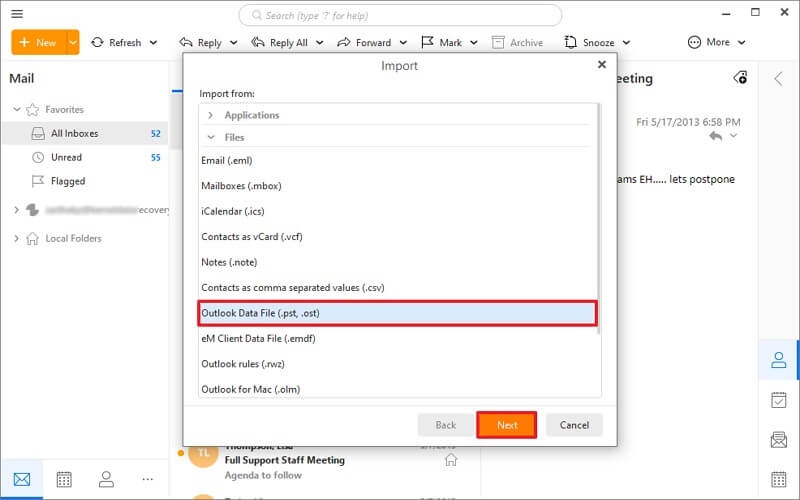This screenshot has width=800, height=500.
Task: Select Email (.eml) import option
Action: click(398, 160)
